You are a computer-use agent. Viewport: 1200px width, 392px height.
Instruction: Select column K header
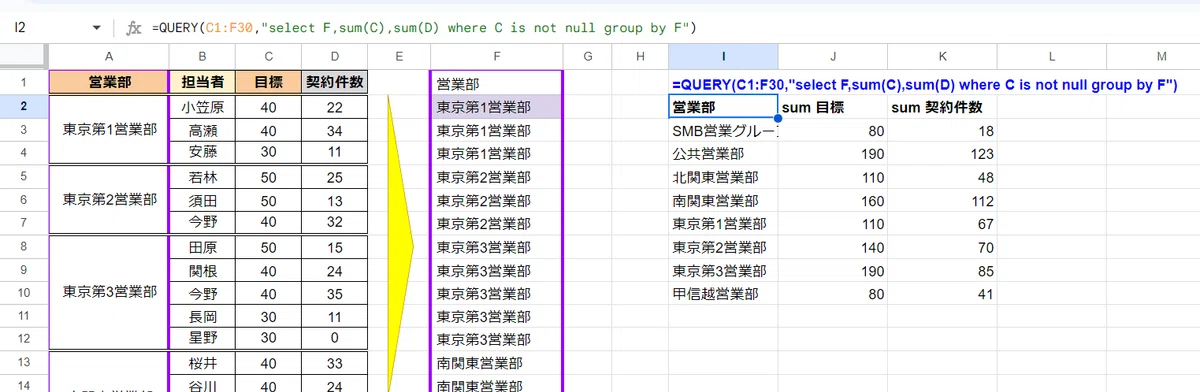(x=941, y=57)
